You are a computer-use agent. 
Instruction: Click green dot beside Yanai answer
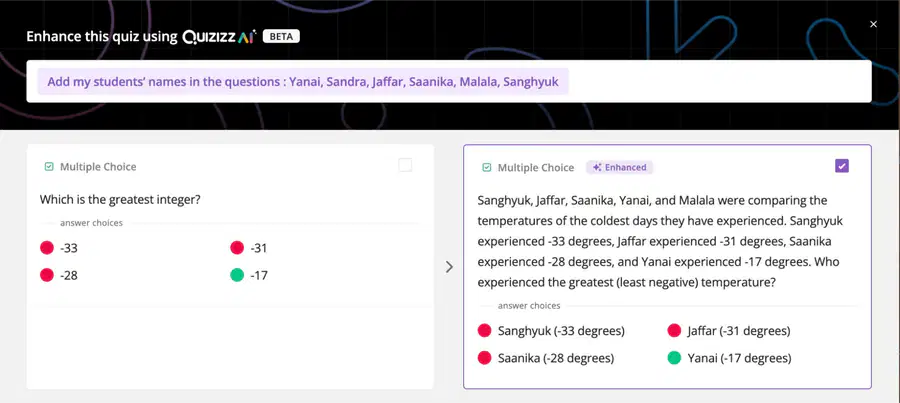click(x=674, y=358)
